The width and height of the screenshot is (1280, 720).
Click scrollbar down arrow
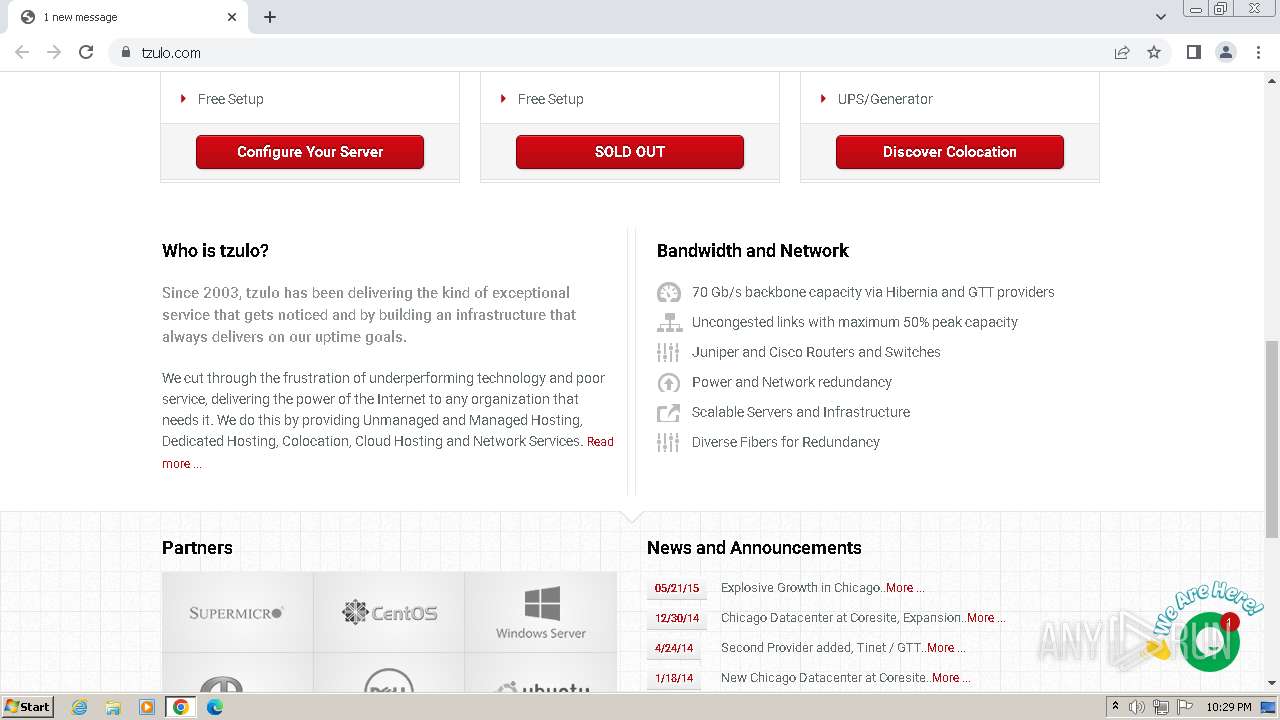[1272, 683]
